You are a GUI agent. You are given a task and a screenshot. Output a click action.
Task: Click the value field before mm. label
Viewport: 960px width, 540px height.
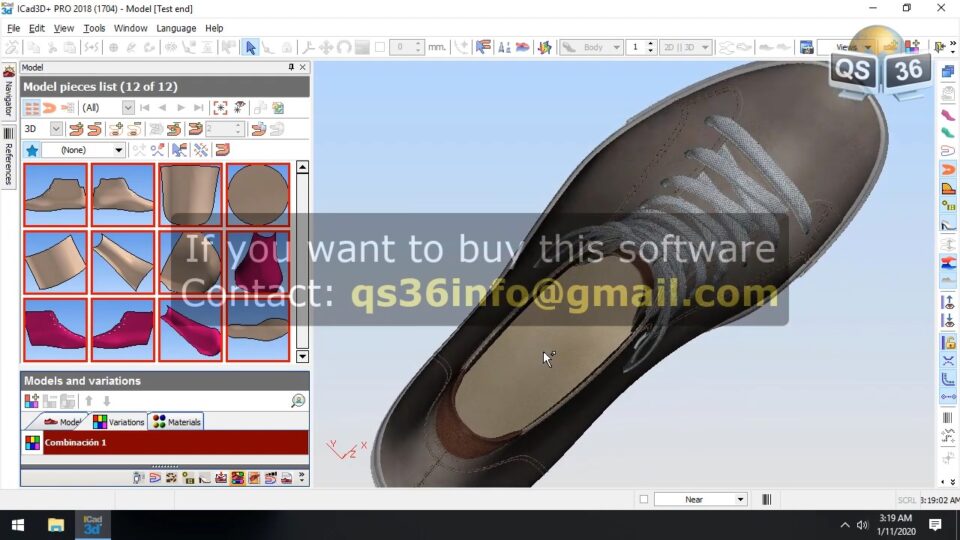405,47
